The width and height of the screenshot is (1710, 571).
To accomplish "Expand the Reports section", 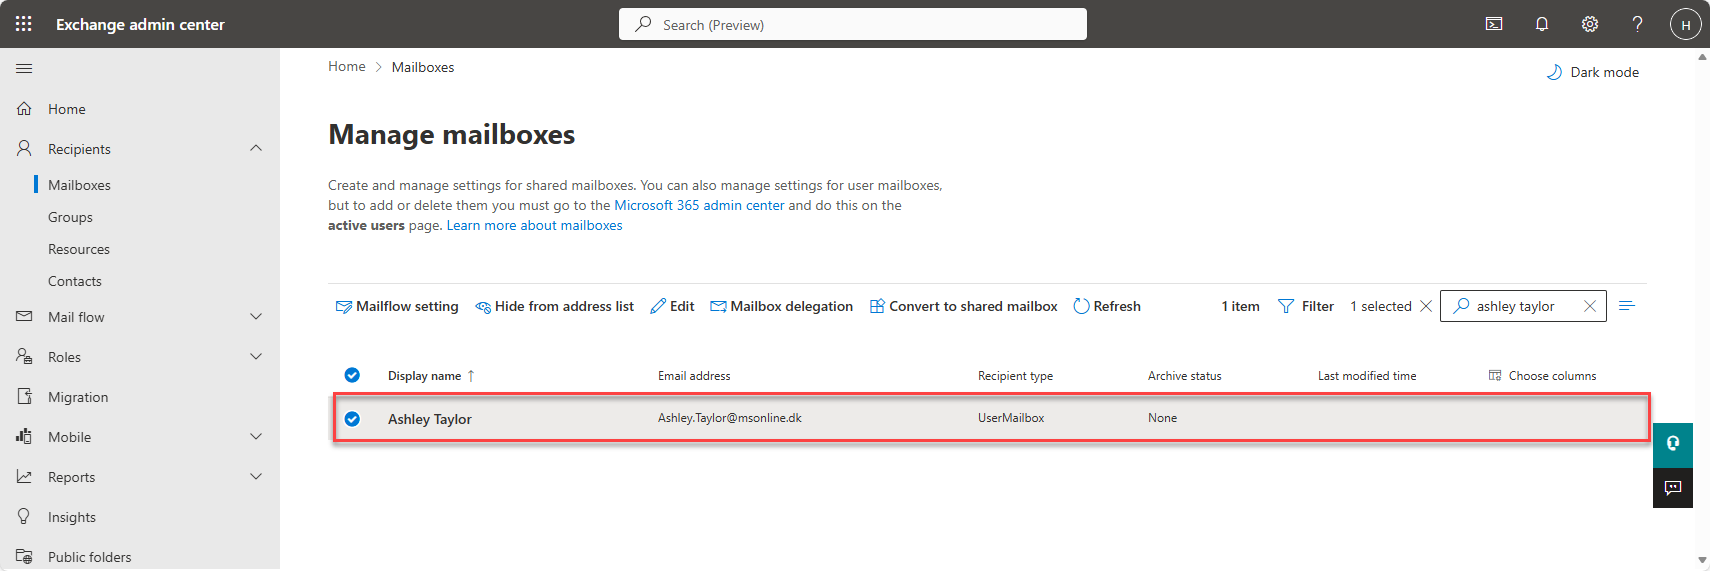I will click(x=256, y=477).
